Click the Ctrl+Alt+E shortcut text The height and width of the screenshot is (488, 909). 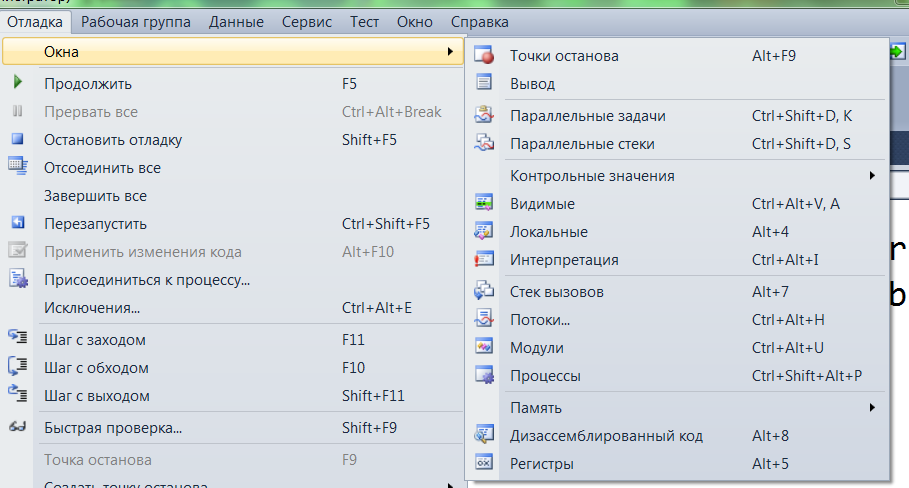click(377, 308)
